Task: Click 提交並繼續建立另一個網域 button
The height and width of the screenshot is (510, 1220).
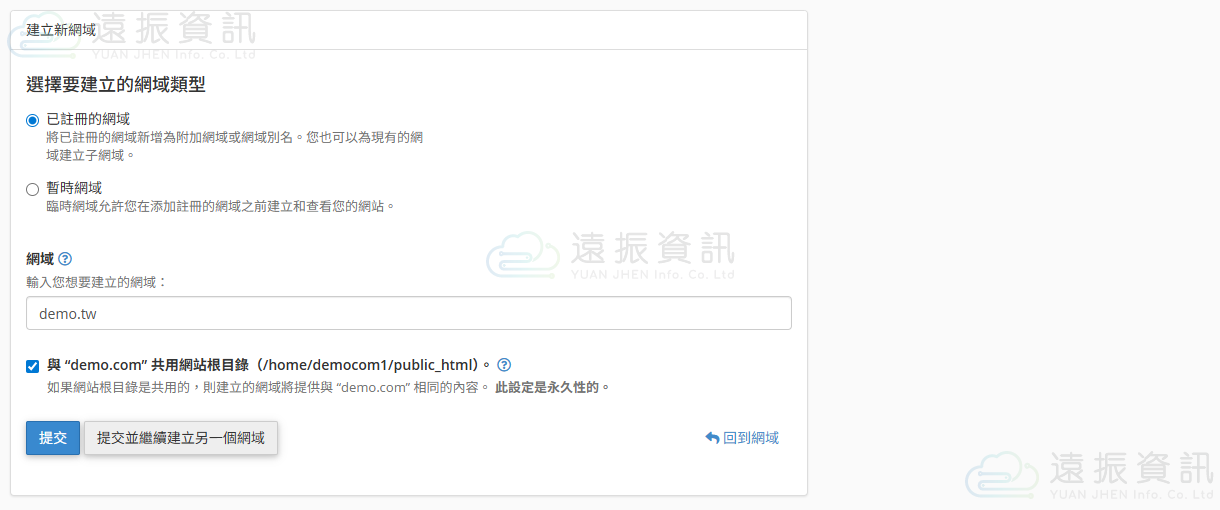Action: pos(181,438)
